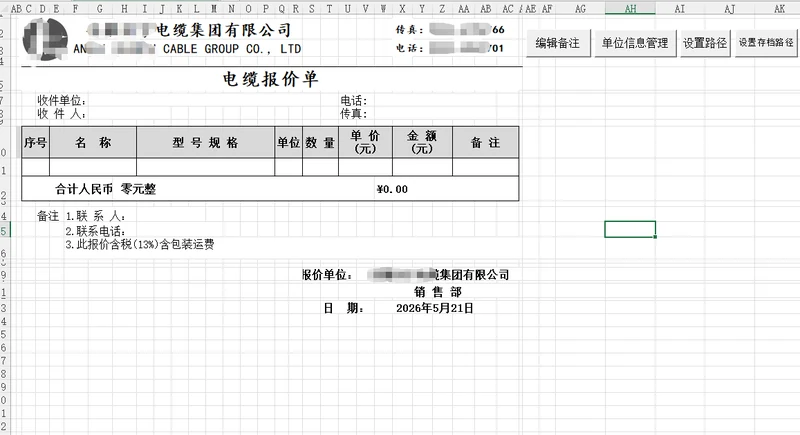The image size is (800, 435).
Task: Click the 1.联系人 remark line
Action: pyautogui.click(x=96, y=216)
